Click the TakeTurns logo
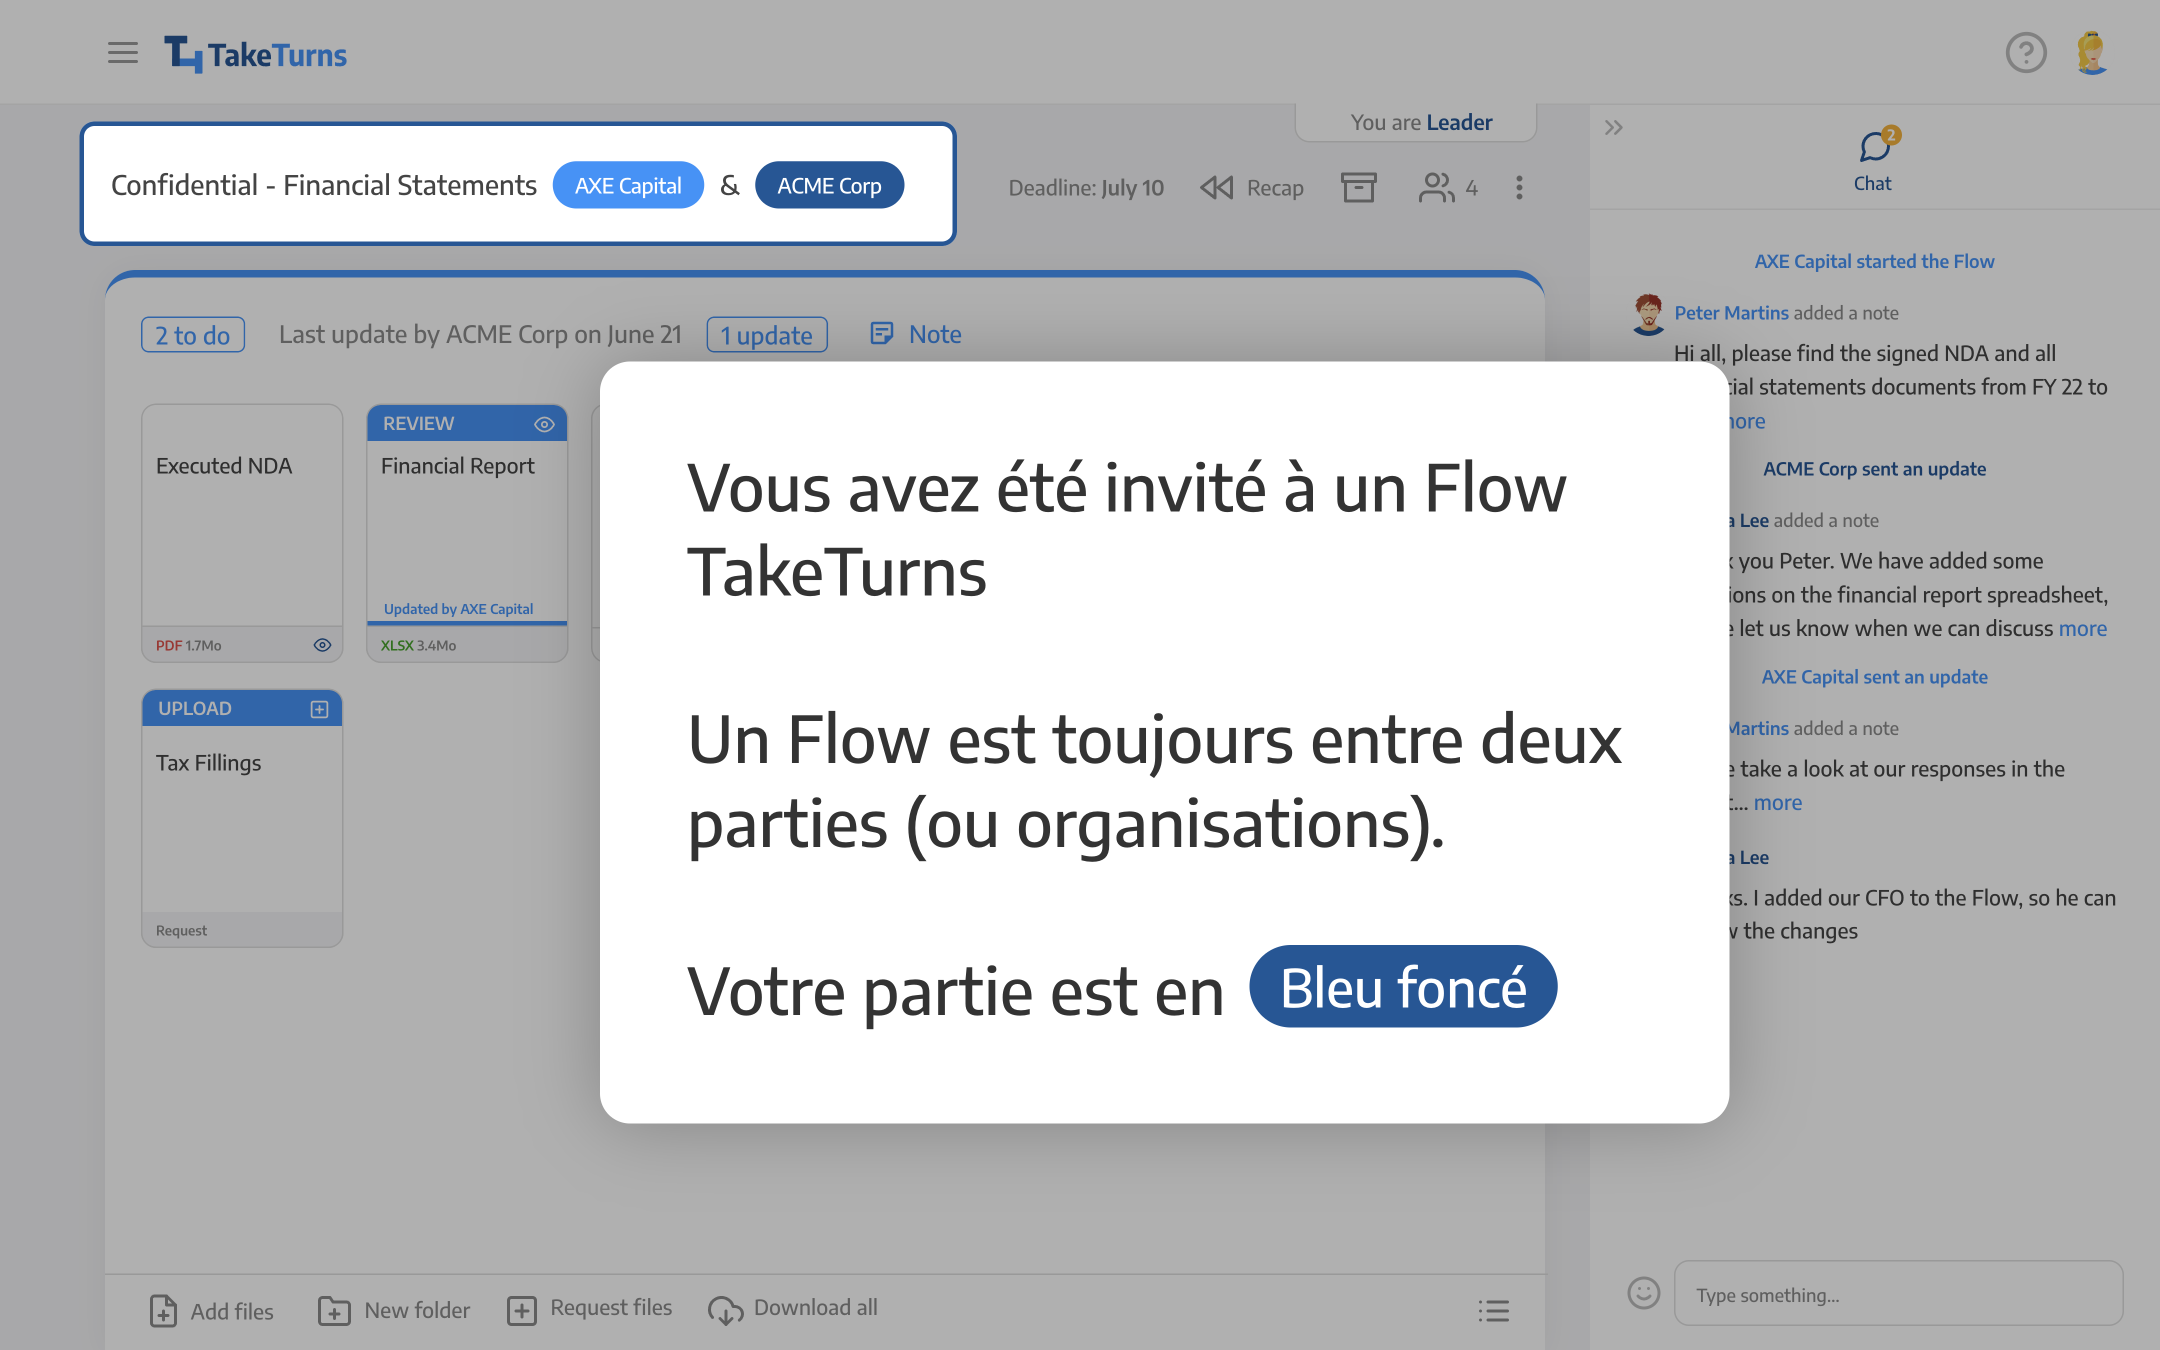The width and height of the screenshot is (2160, 1350). pos(256,54)
